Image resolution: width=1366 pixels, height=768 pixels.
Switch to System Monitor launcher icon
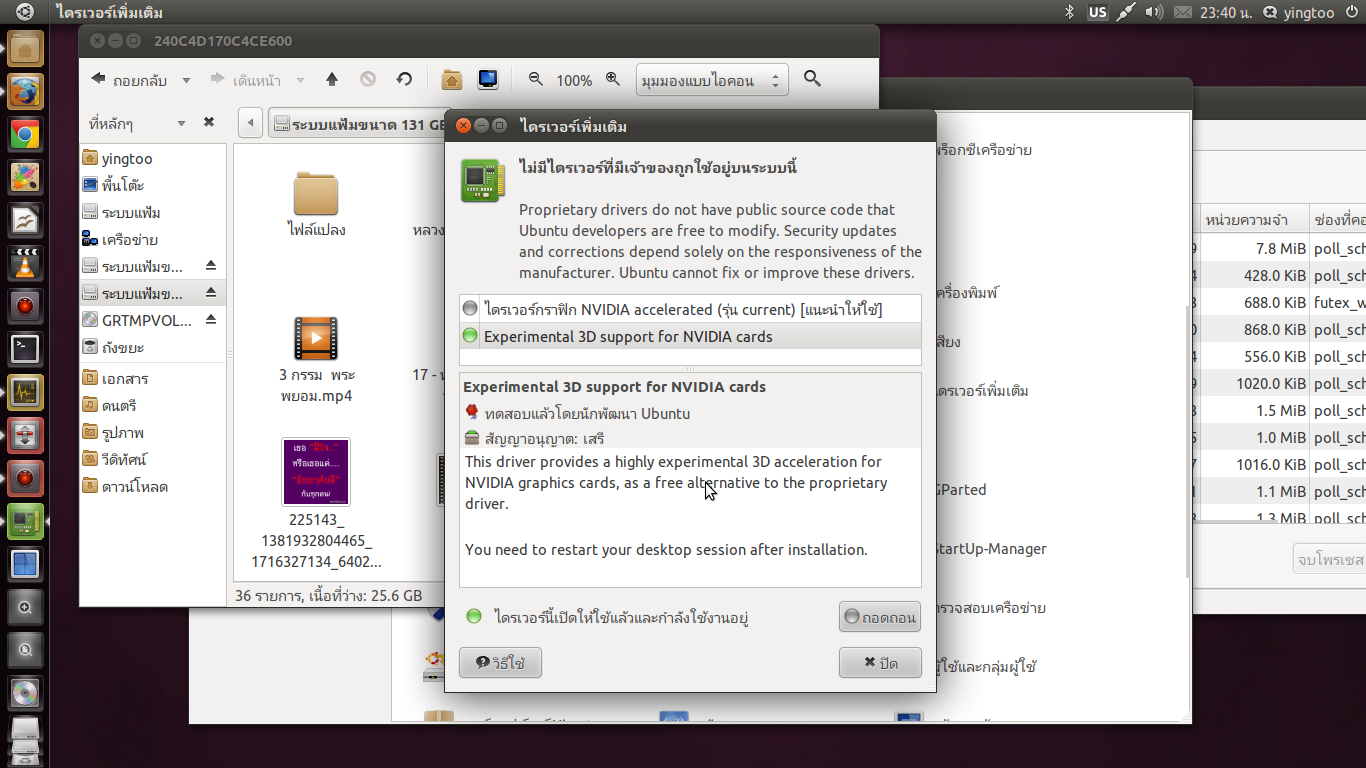(x=25, y=392)
